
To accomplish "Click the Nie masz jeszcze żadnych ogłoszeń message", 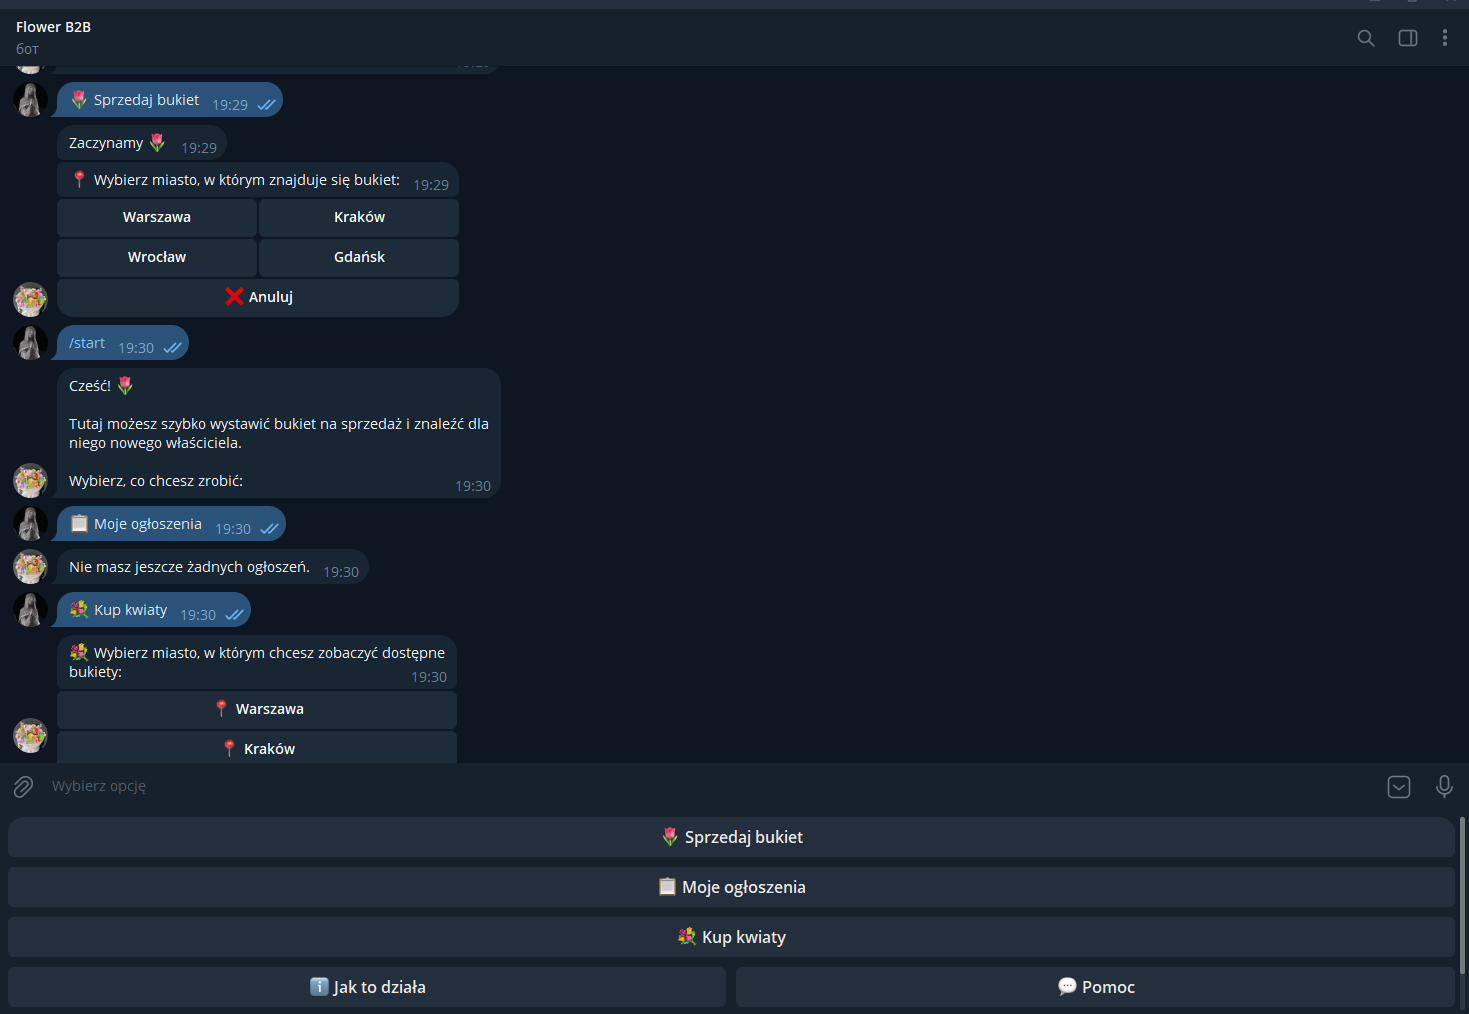I will point(213,567).
